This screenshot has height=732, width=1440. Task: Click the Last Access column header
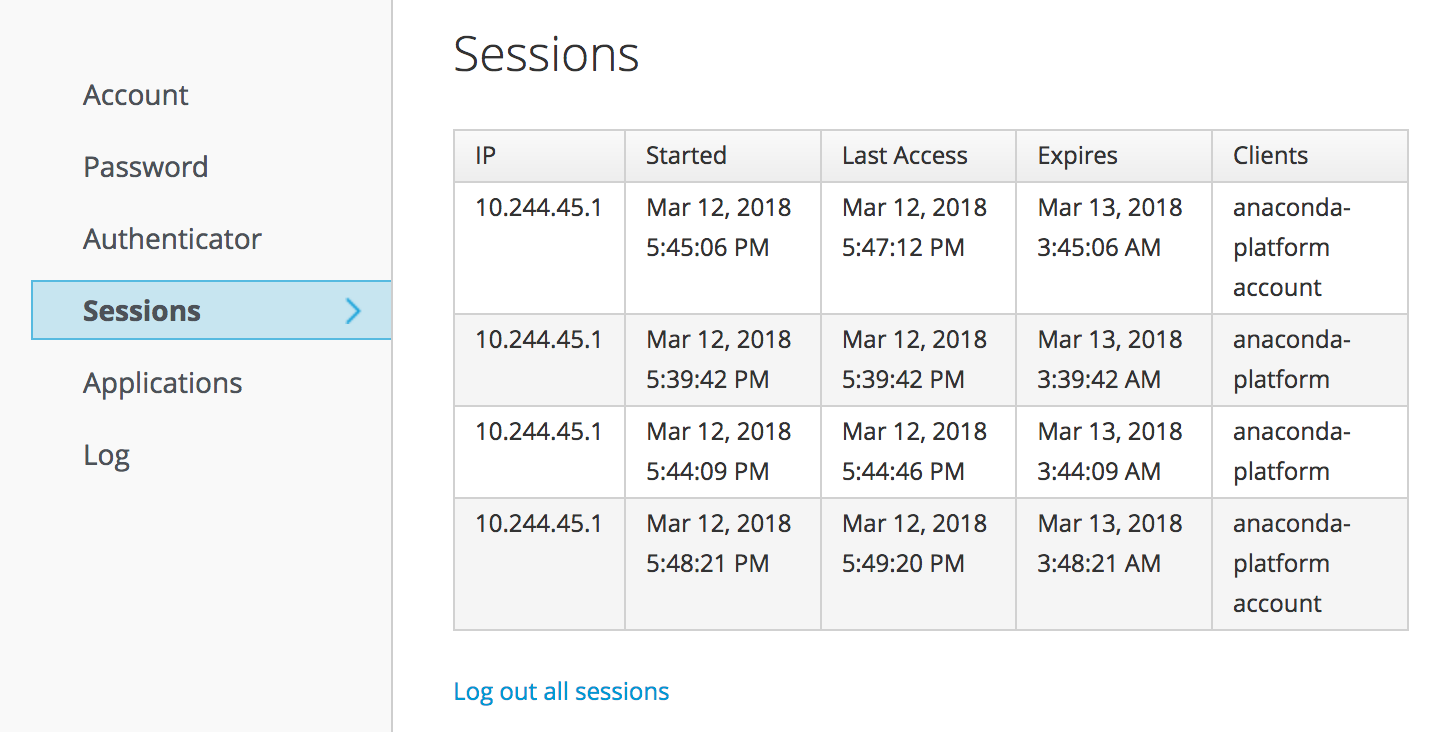click(x=904, y=156)
